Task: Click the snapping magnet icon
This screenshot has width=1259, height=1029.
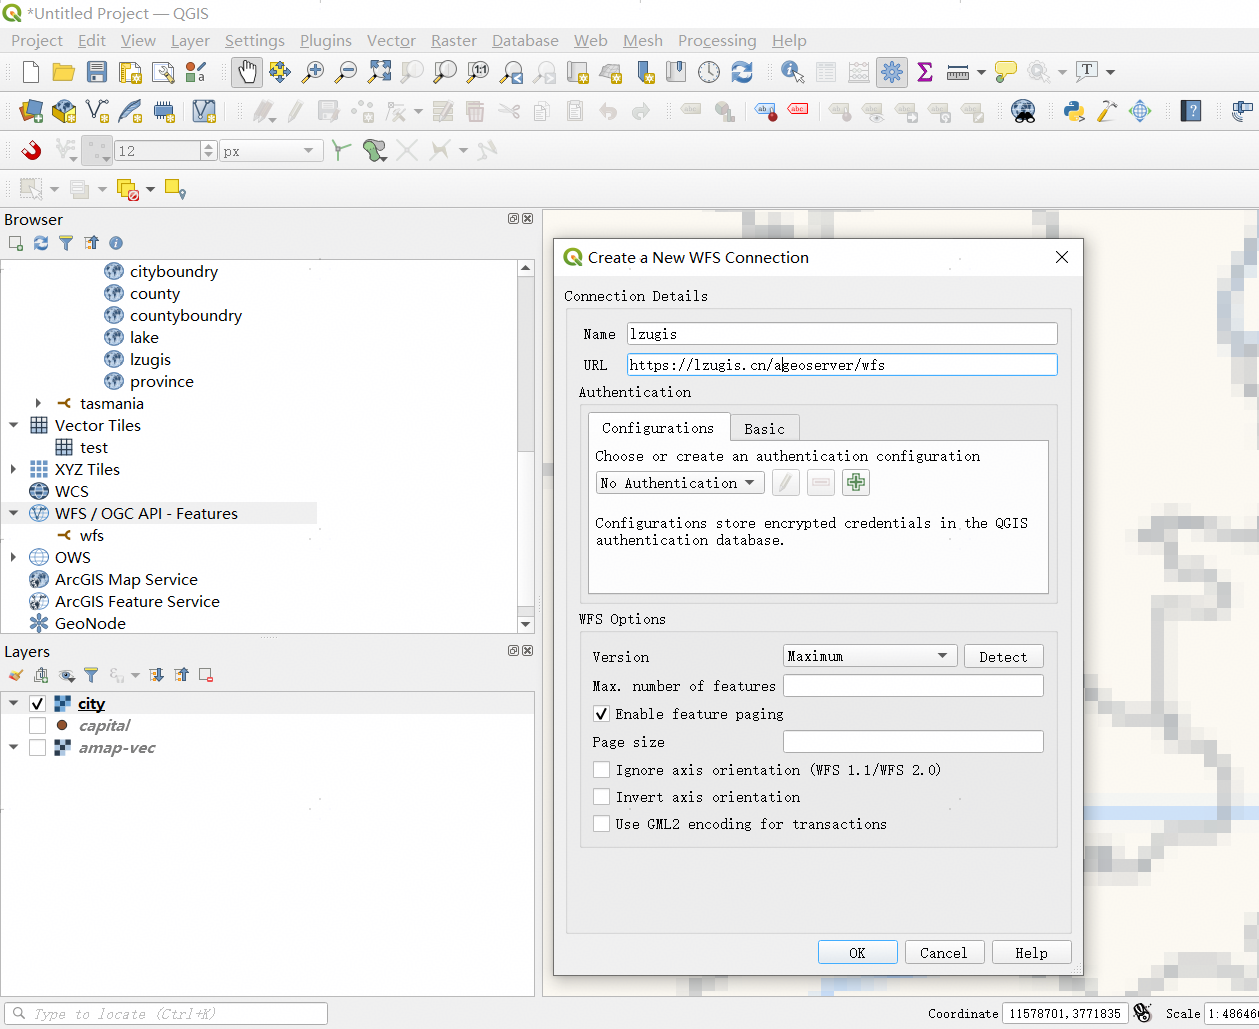Action: pyautogui.click(x=31, y=151)
